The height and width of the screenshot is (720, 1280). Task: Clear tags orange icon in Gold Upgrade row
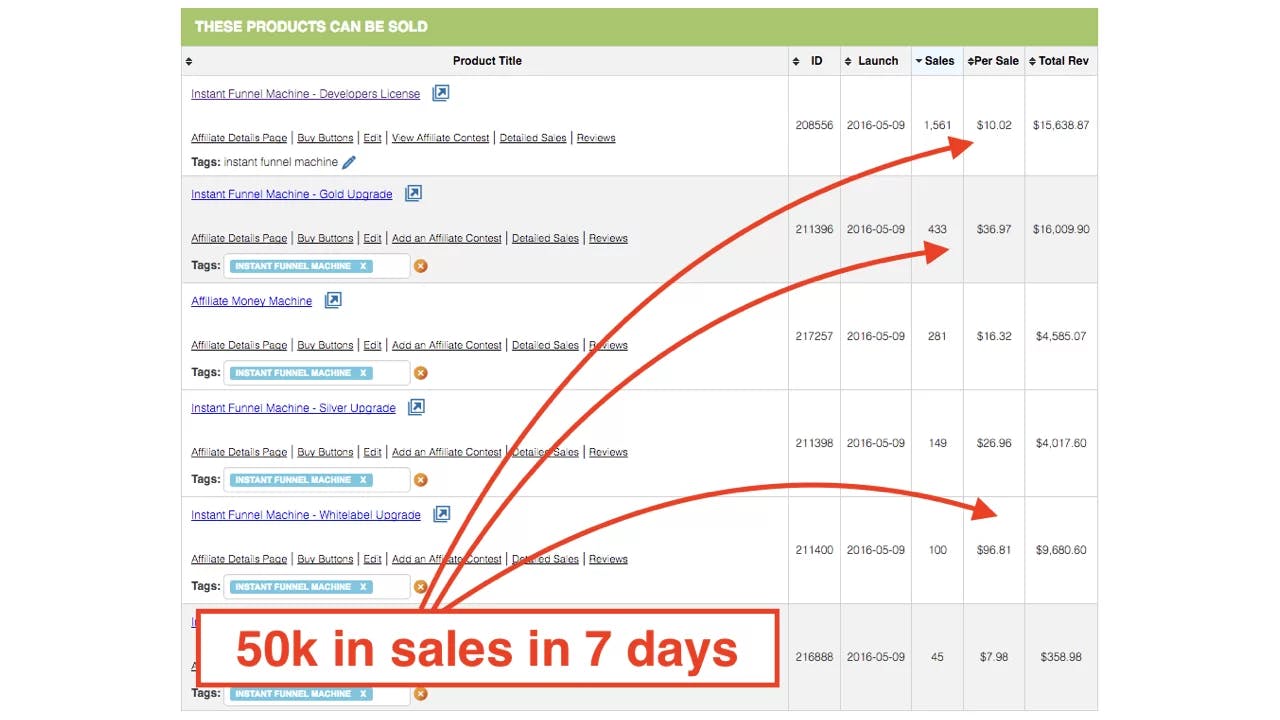click(421, 266)
